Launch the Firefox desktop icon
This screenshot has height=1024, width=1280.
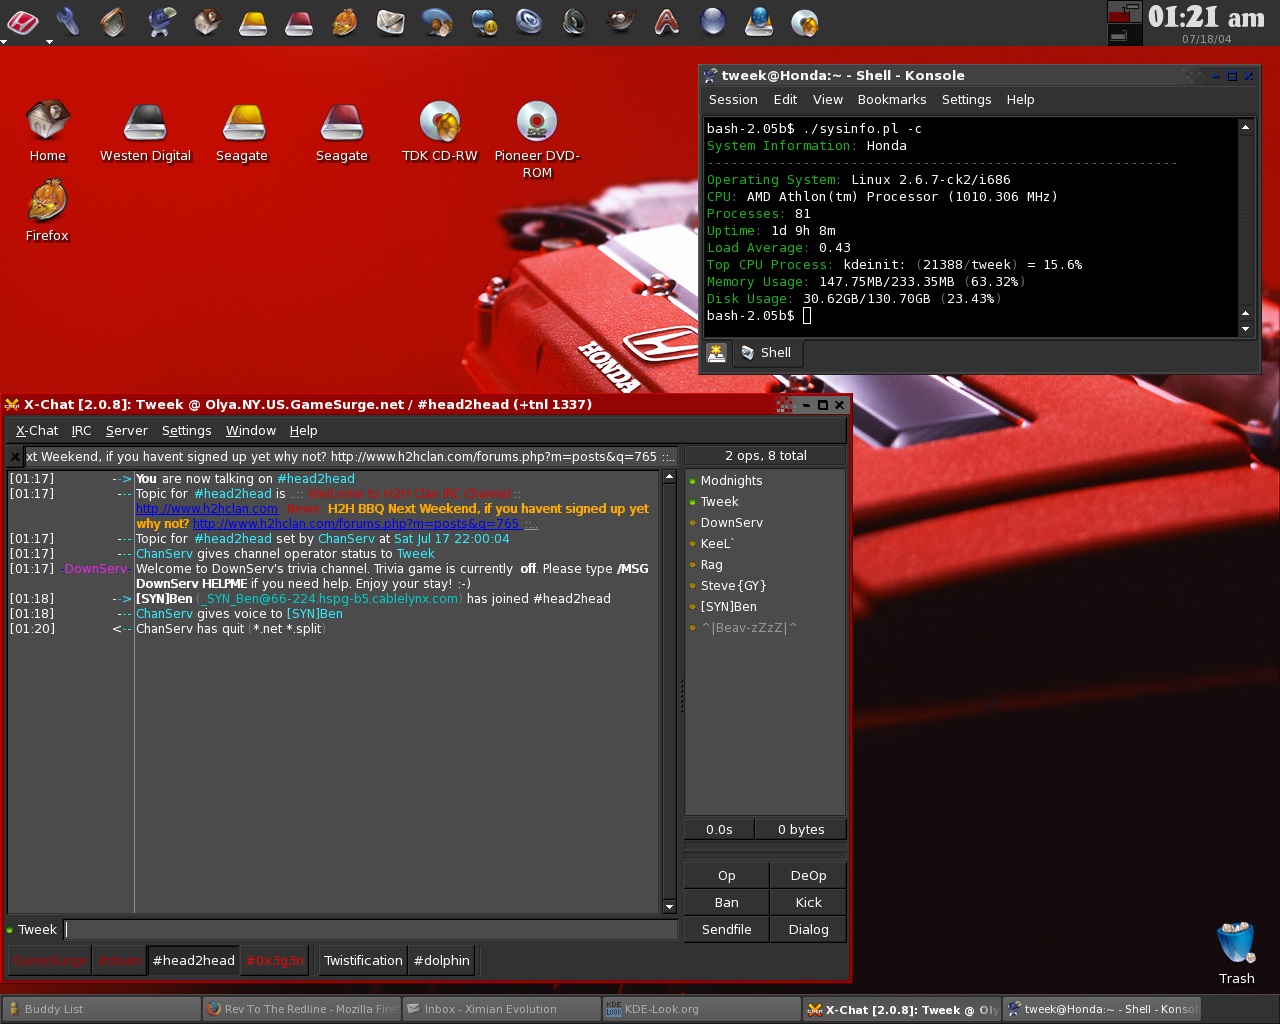click(47, 211)
